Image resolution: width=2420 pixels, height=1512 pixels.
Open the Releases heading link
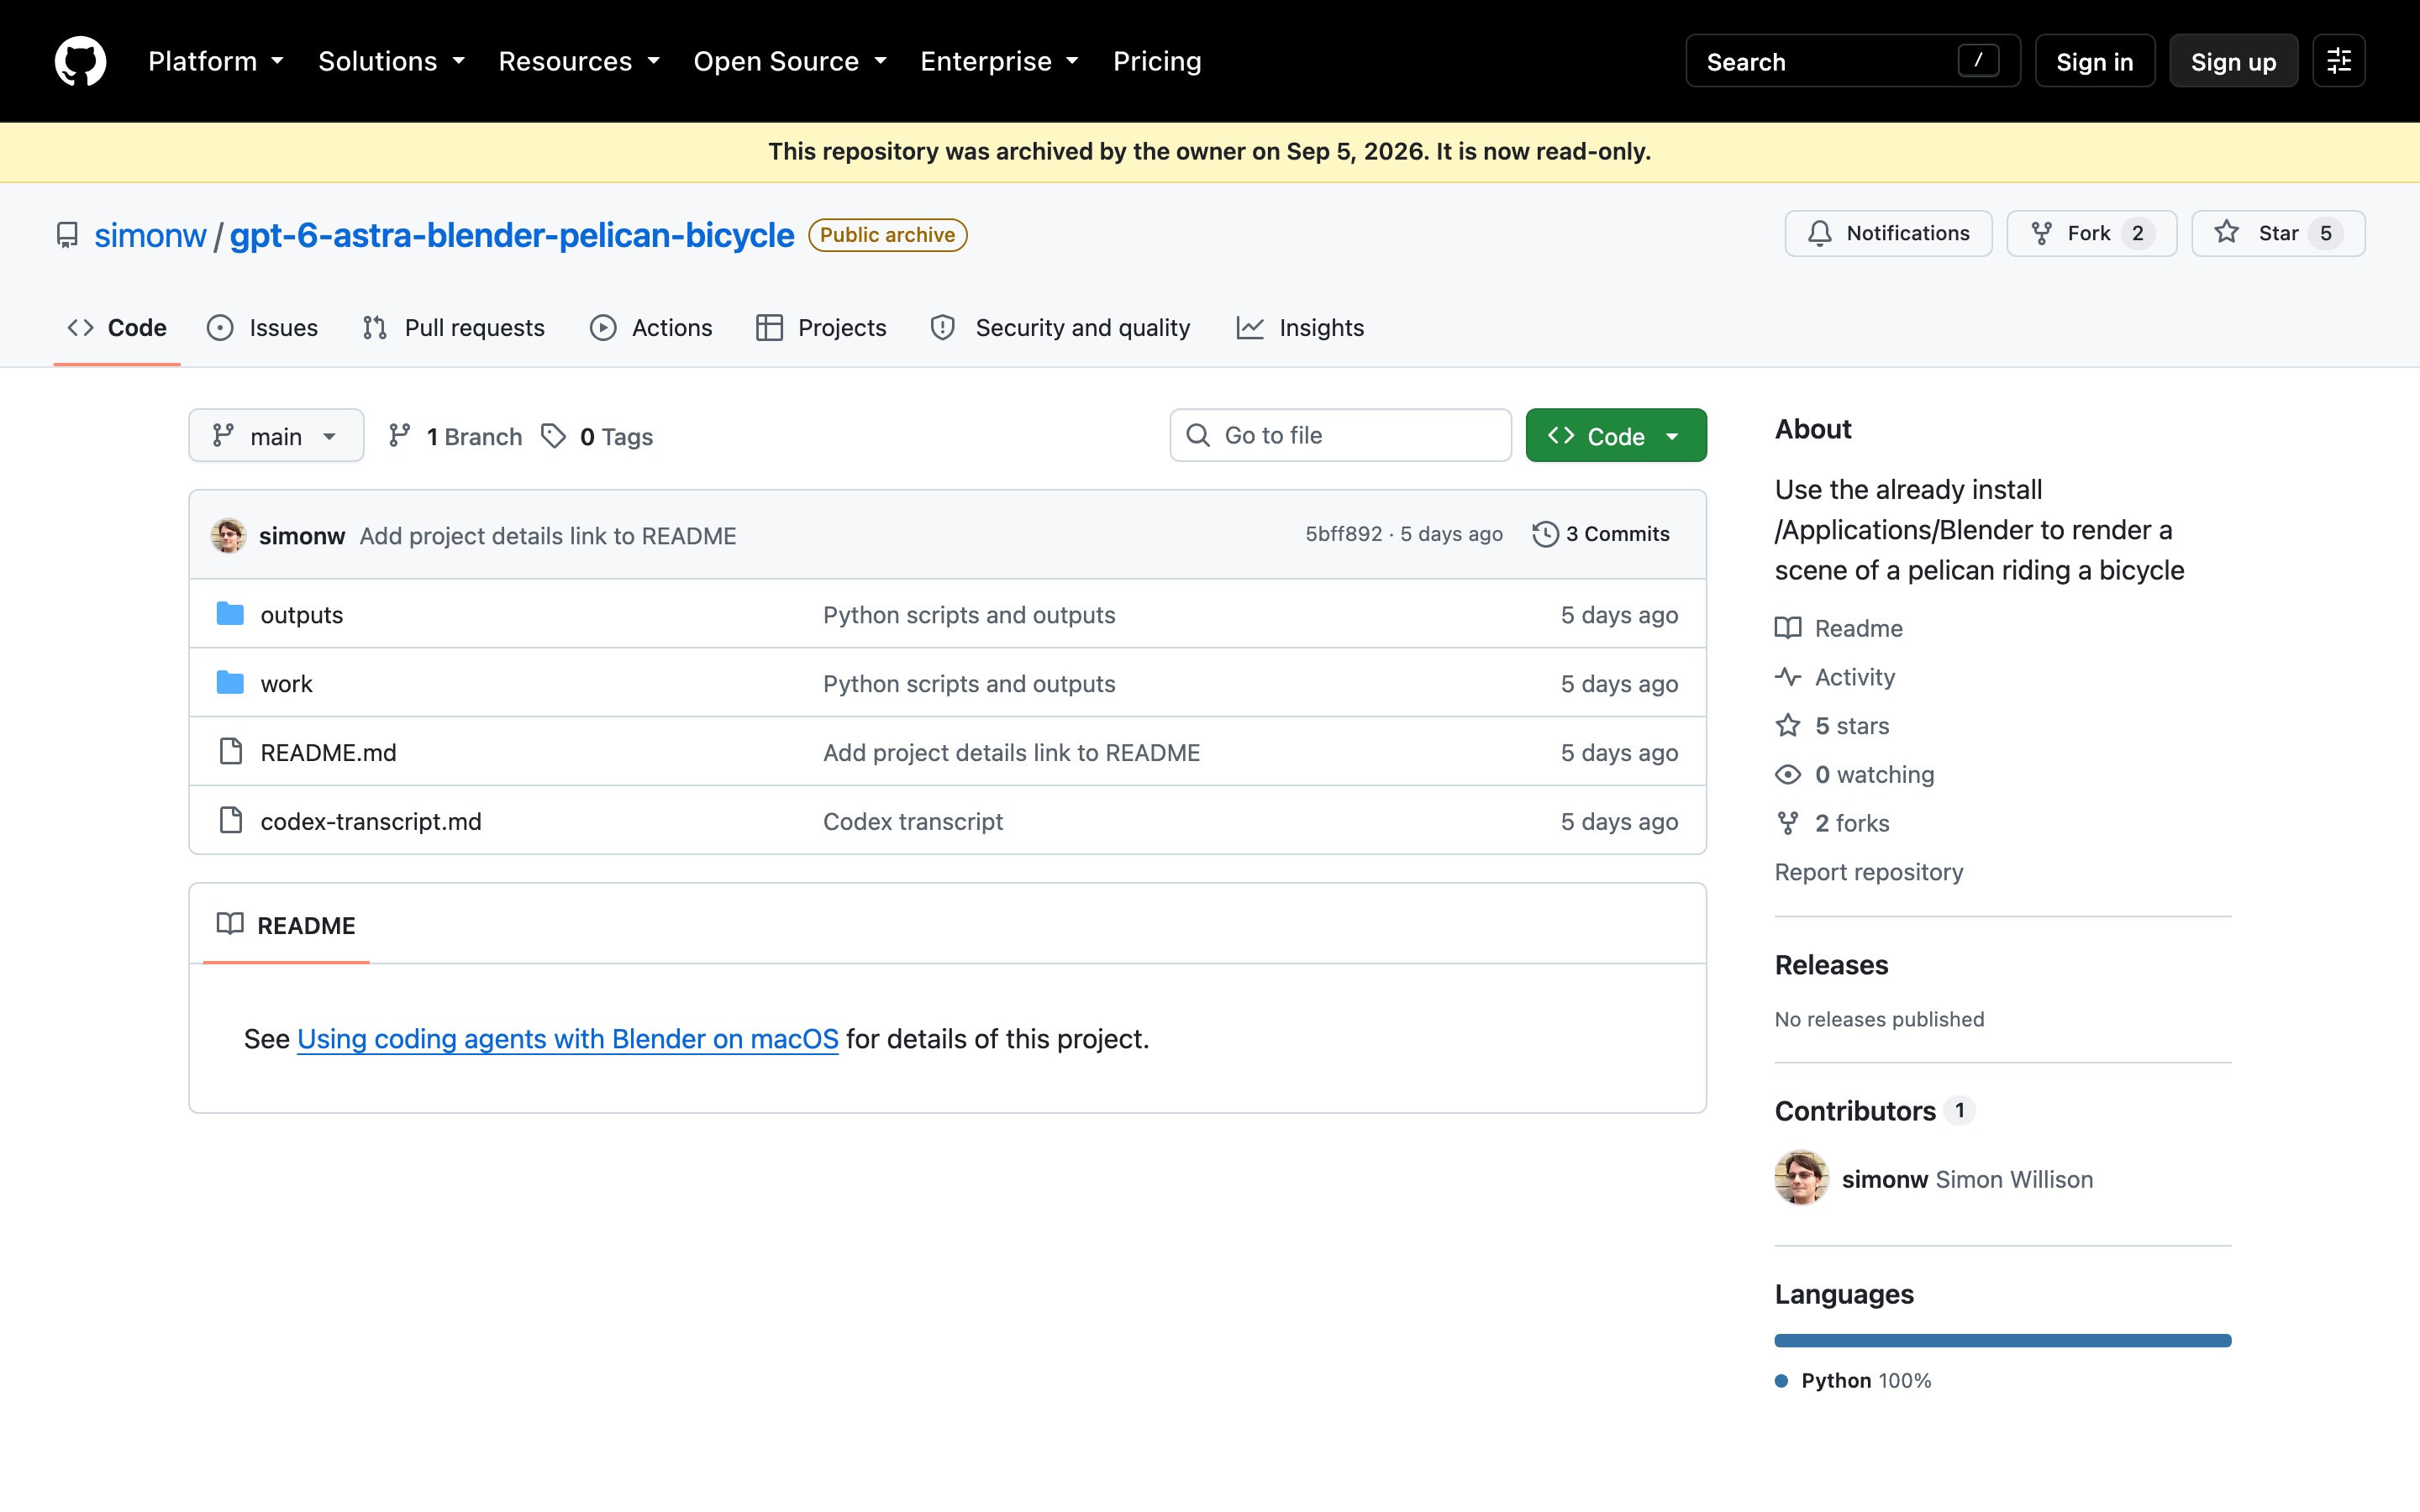tap(1831, 965)
